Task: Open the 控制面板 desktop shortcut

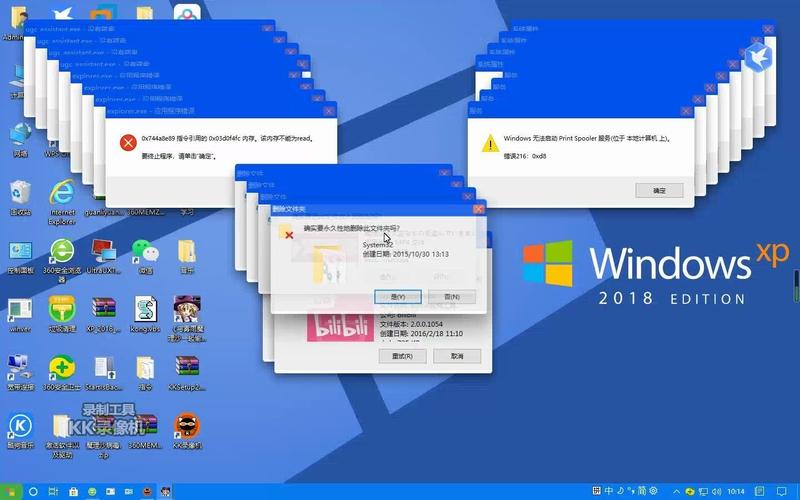Action: coord(20,257)
